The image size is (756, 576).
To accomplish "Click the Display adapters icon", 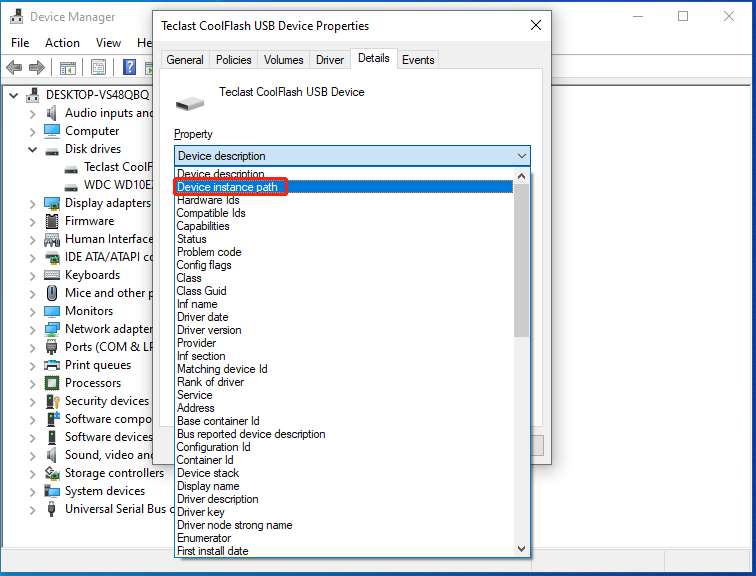I will pos(52,203).
